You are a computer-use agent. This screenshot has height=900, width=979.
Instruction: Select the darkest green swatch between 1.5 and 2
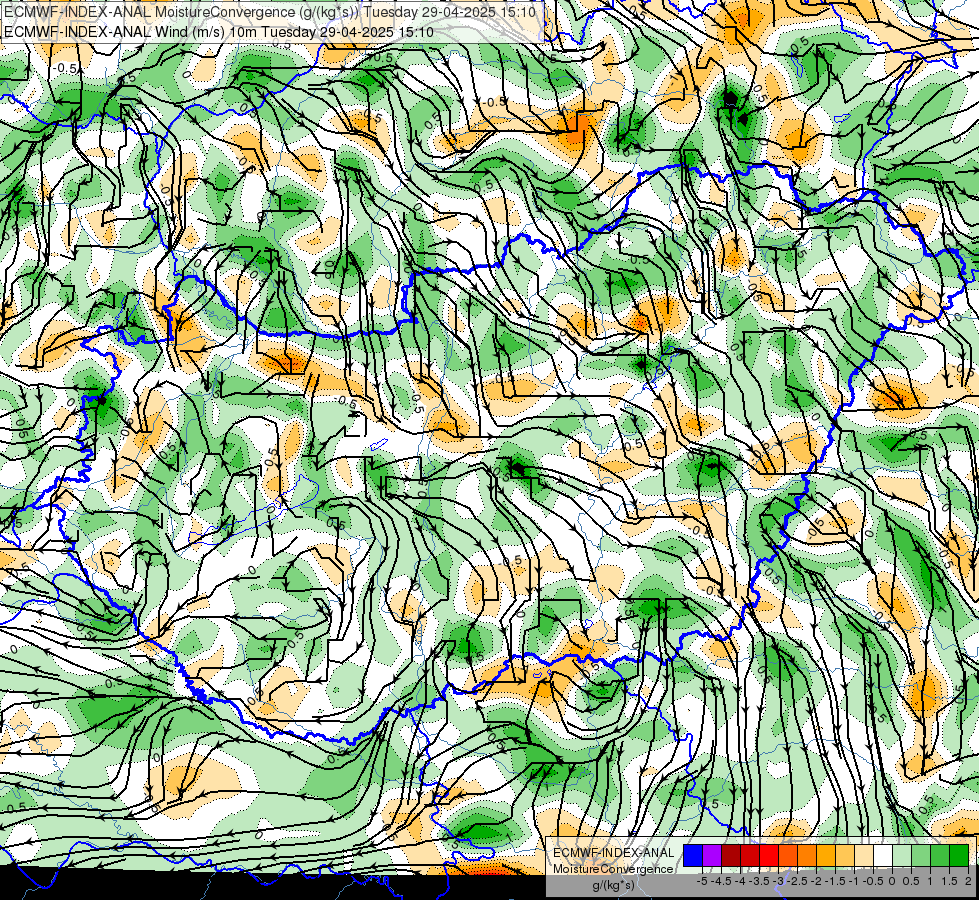pyautogui.click(x=959, y=856)
